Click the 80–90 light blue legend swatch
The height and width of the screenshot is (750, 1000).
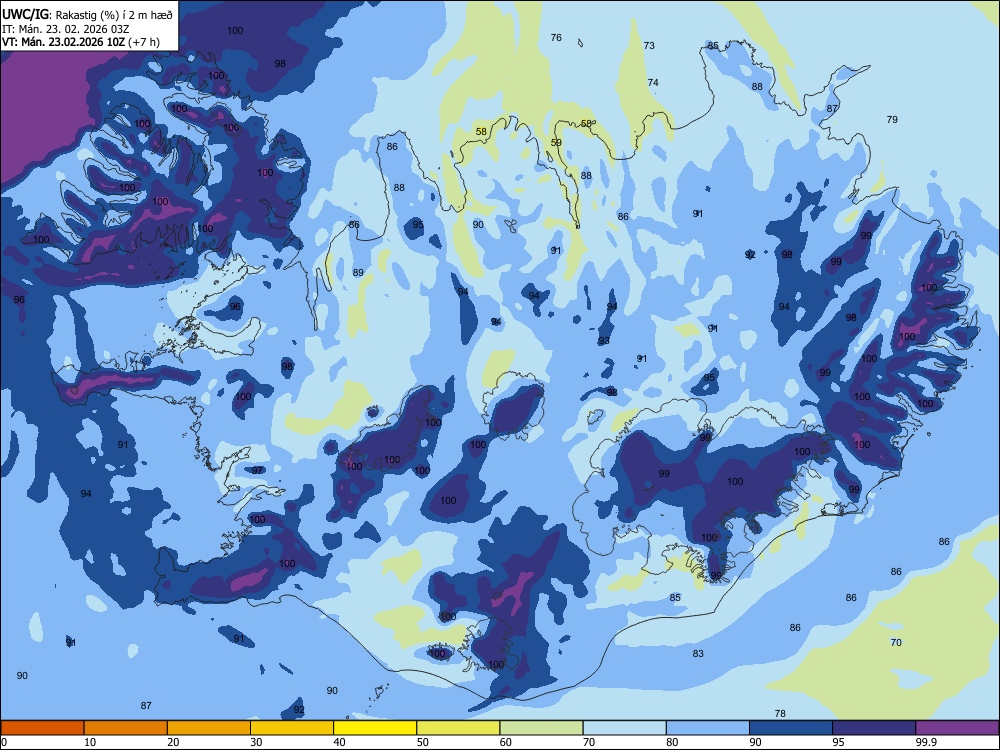708,728
